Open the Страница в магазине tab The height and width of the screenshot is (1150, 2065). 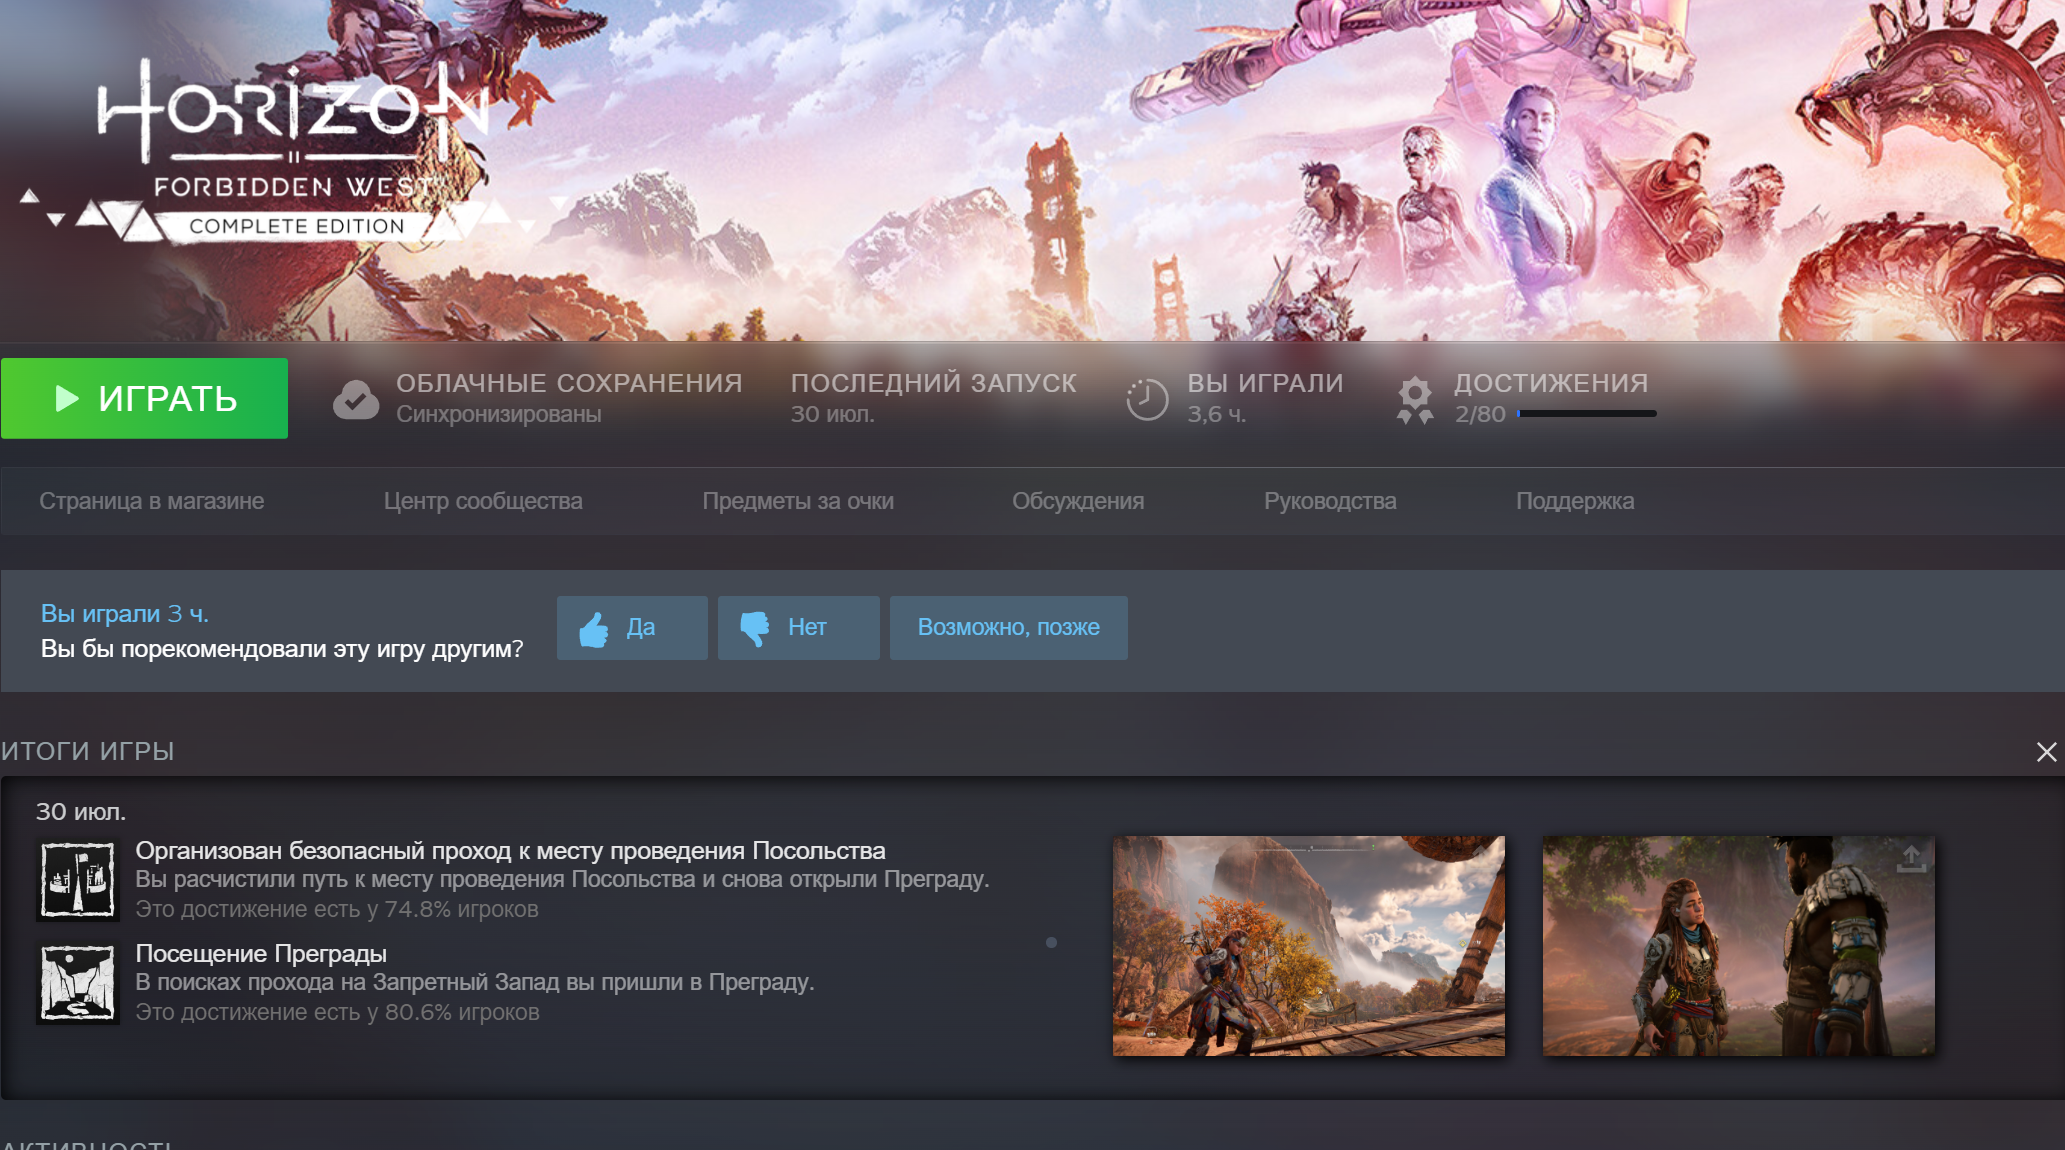(x=152, y=501)
